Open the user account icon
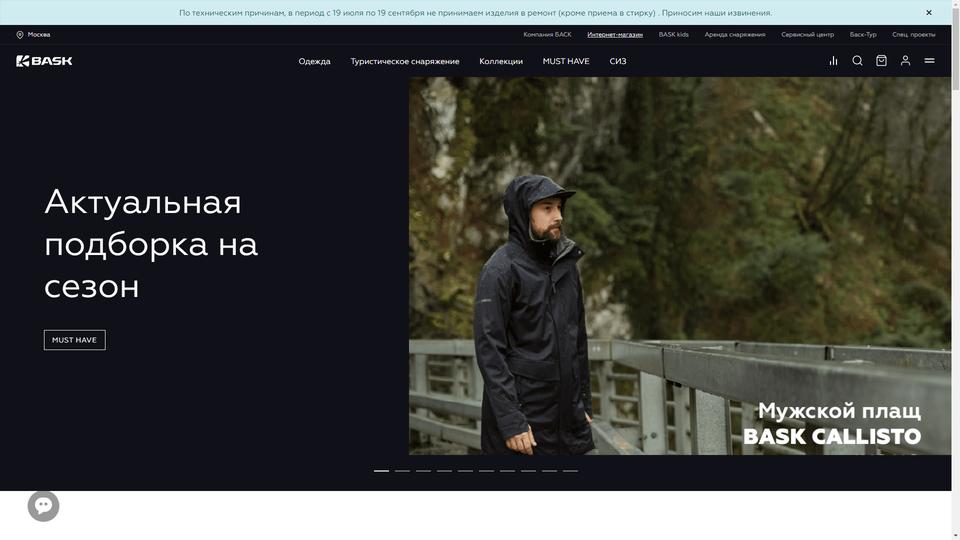This screenshot has height=540, width=960. (905, 61)
